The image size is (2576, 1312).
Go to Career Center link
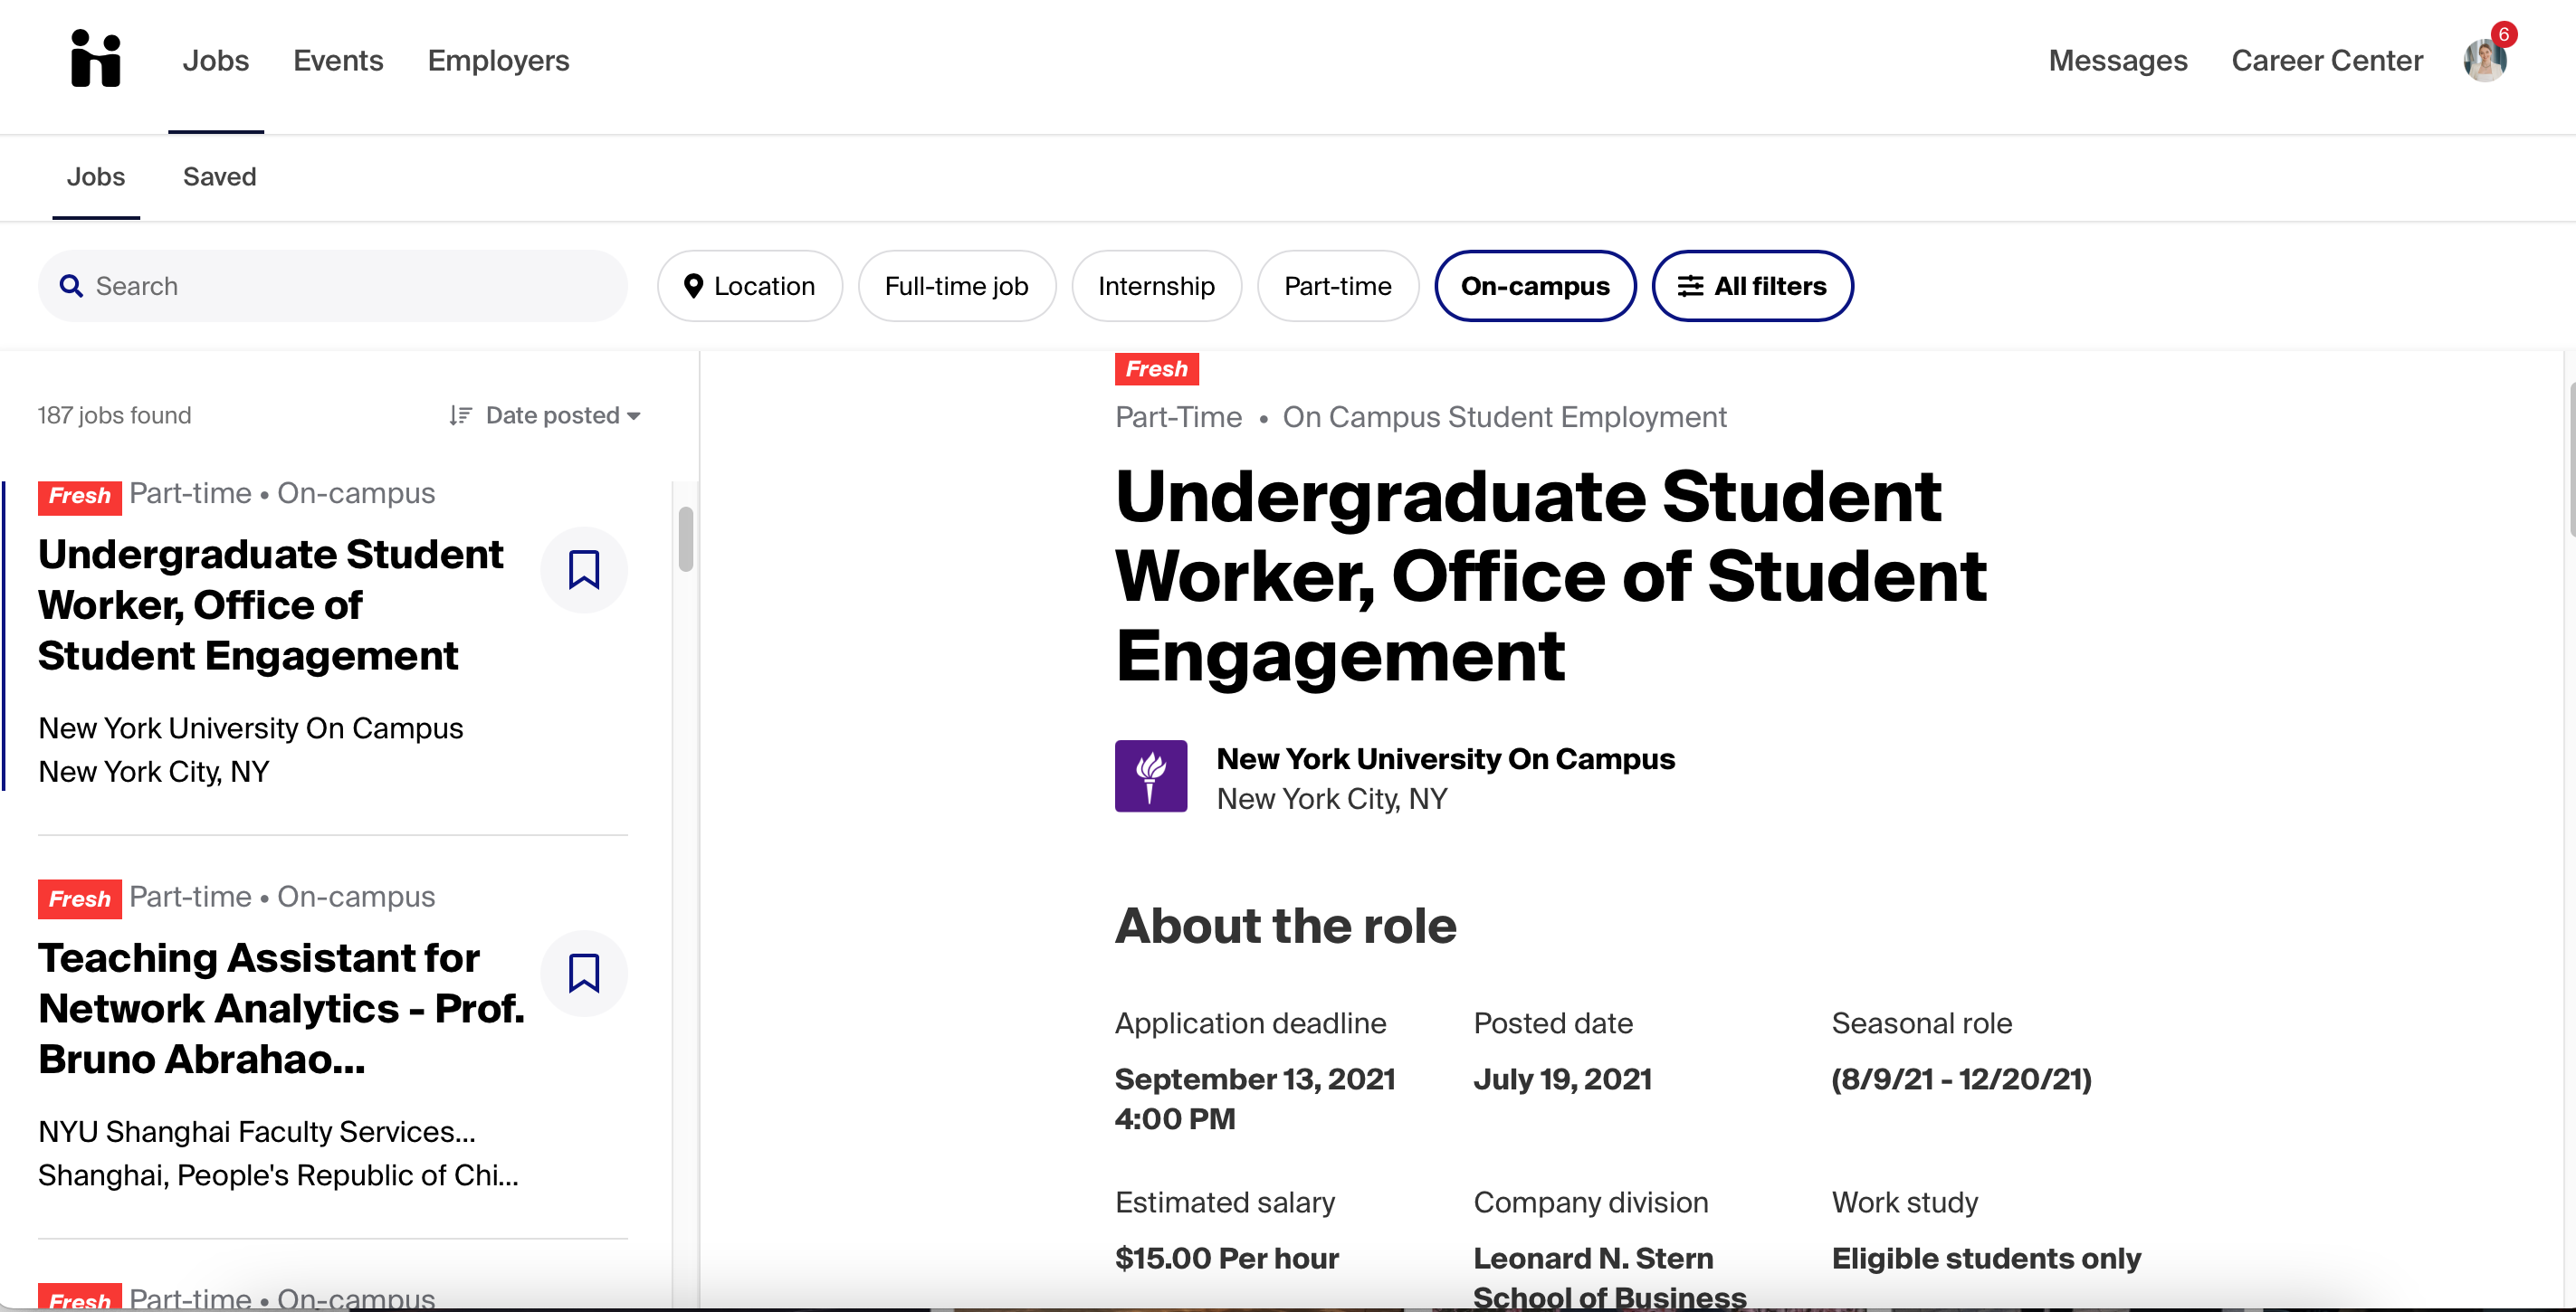(x=2326, y=61)
